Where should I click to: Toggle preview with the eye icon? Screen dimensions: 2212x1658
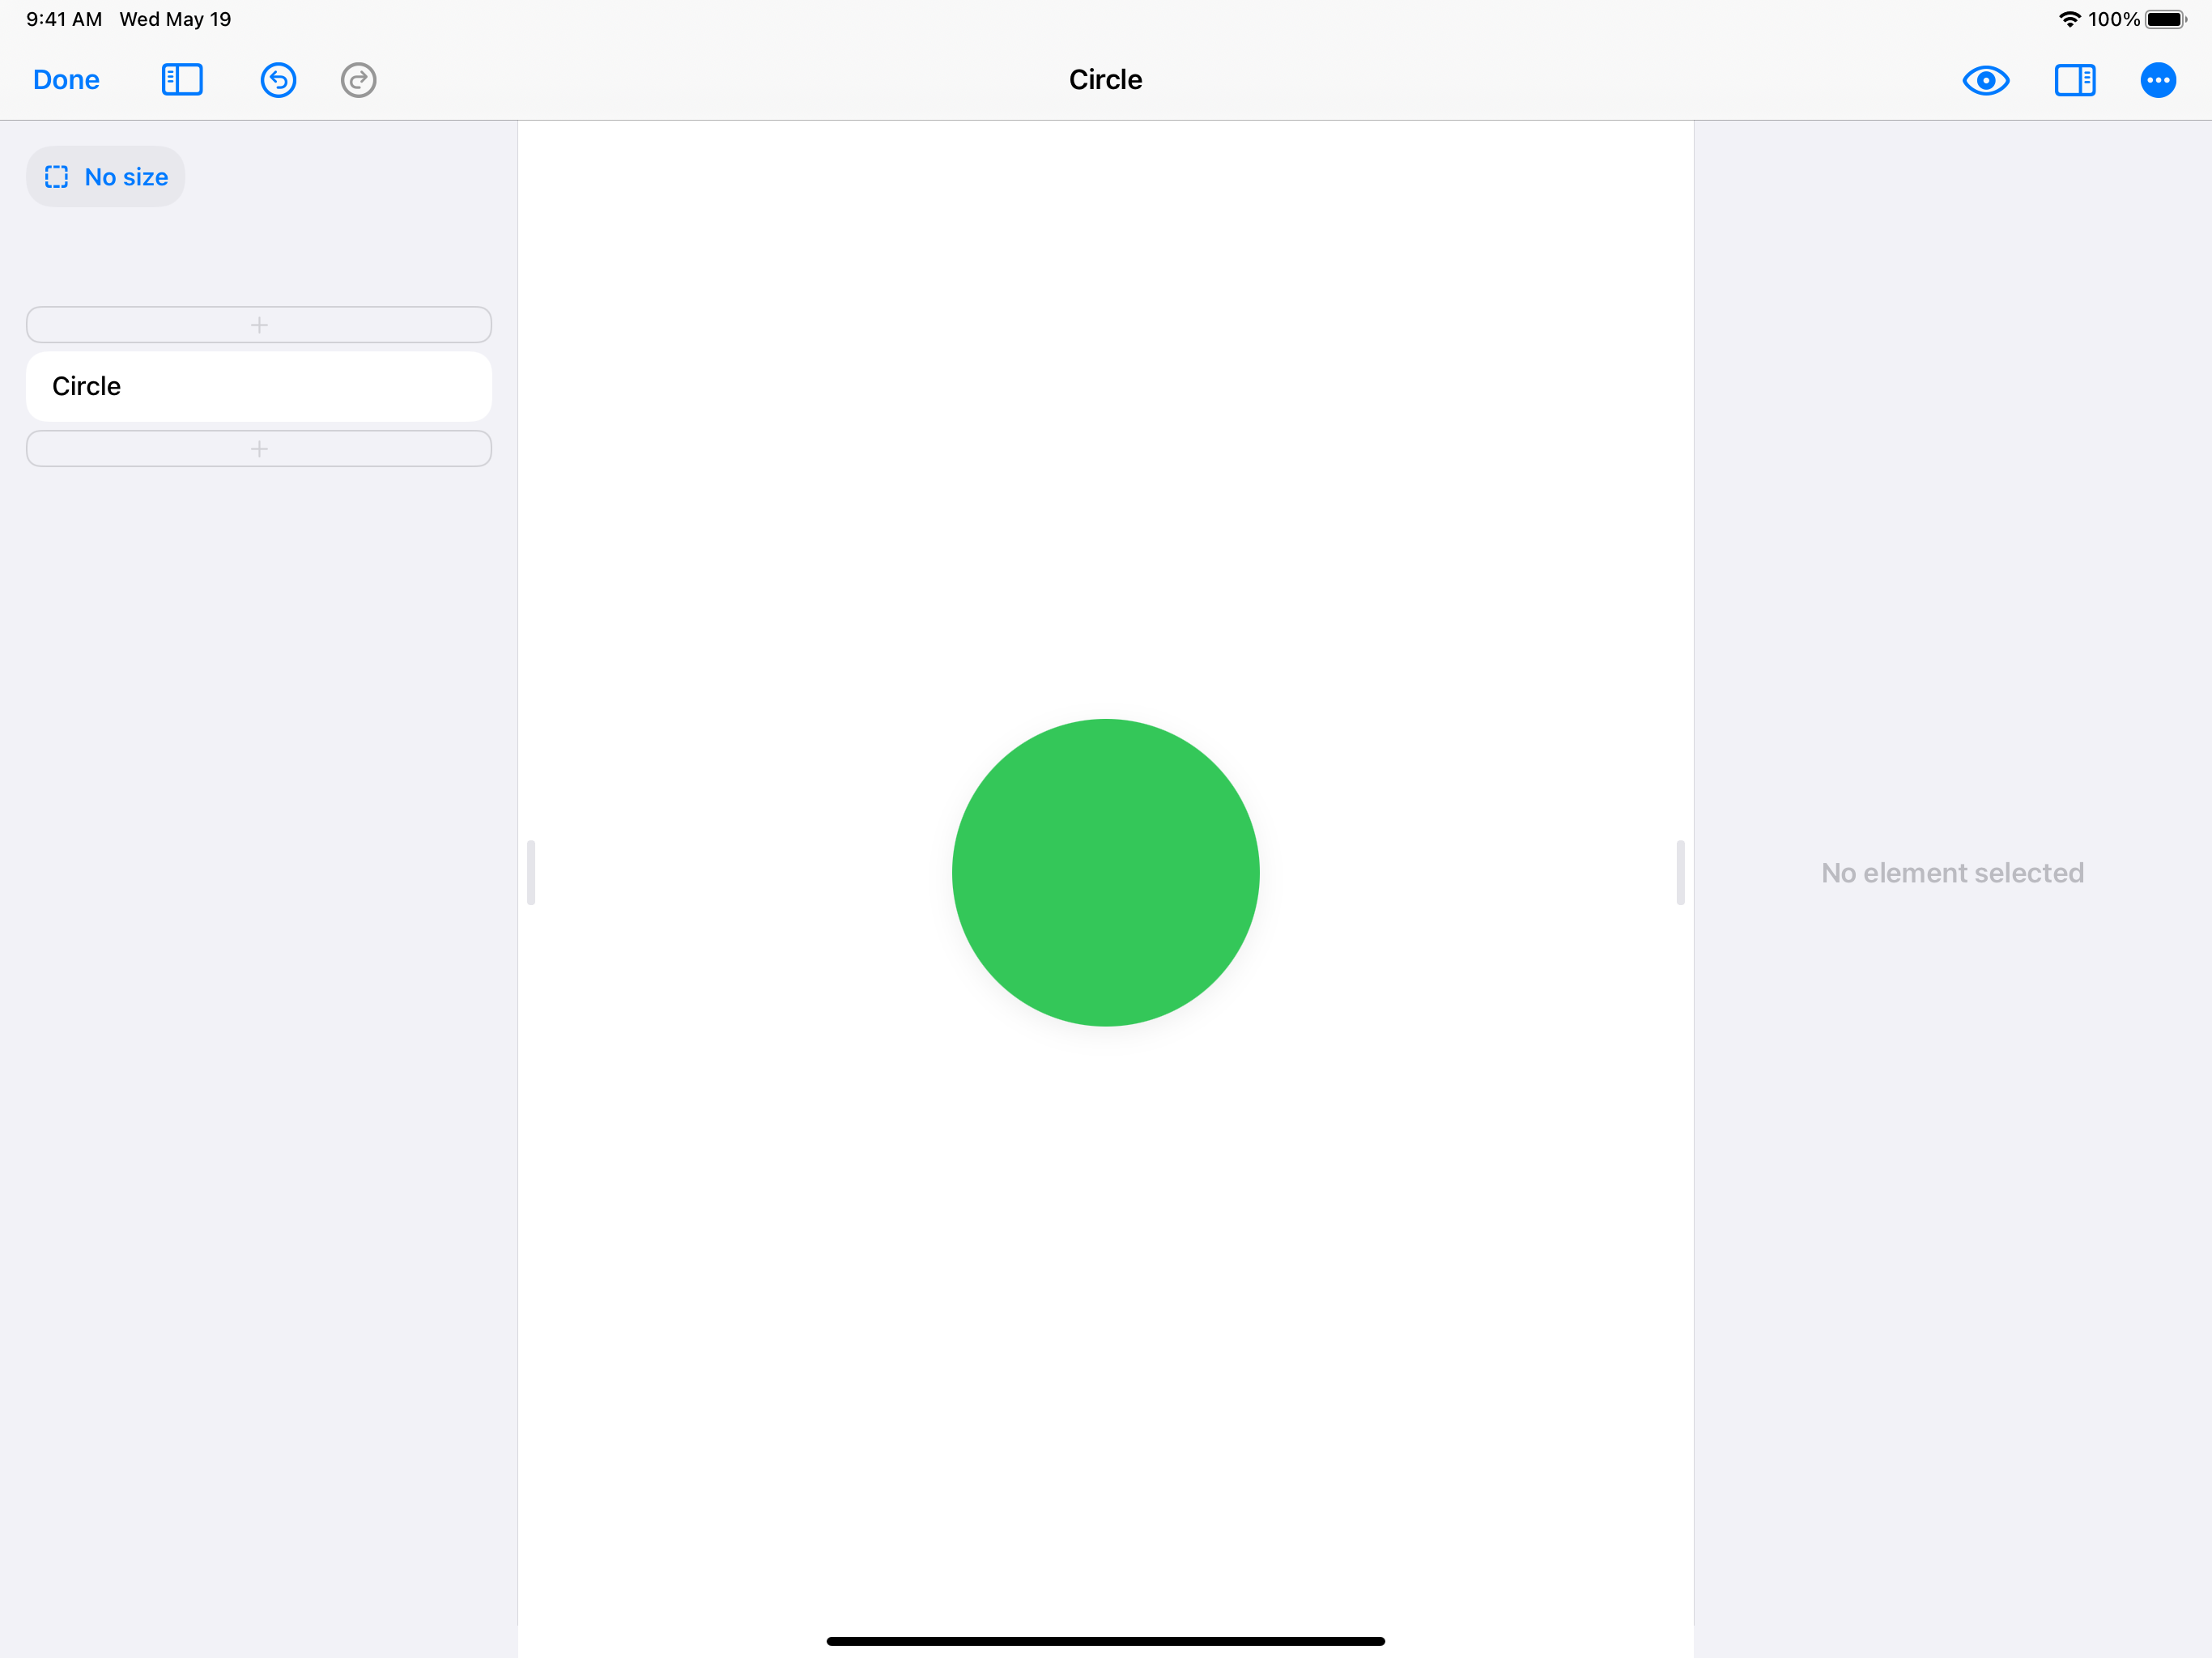[x=1985, y=80]
